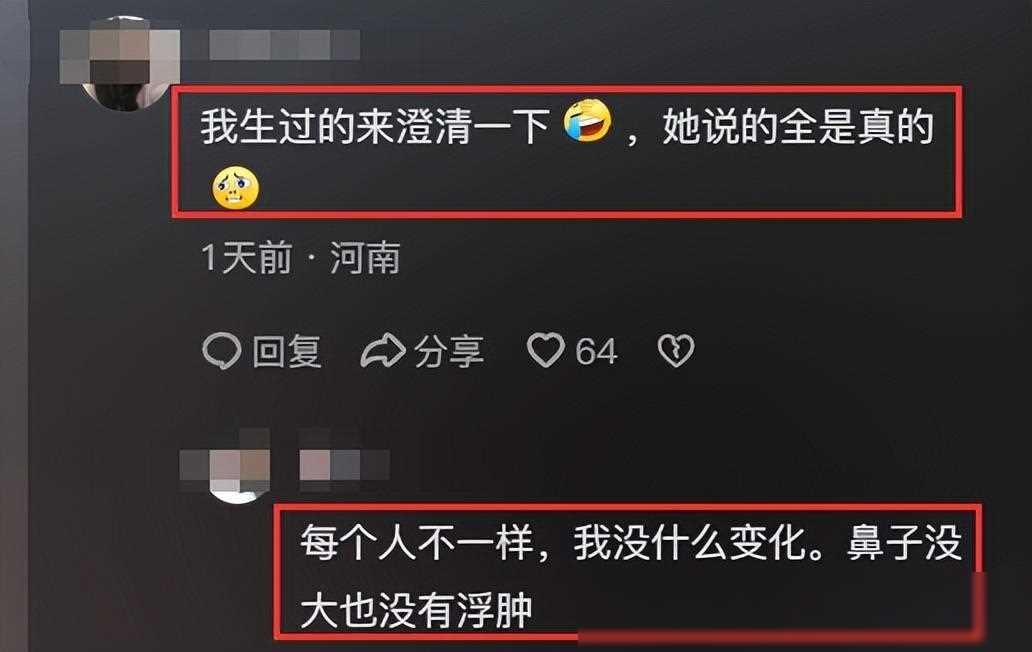Click the 分享 share label
Screen dimensions: 1032x652
click(x=449, y=351)
